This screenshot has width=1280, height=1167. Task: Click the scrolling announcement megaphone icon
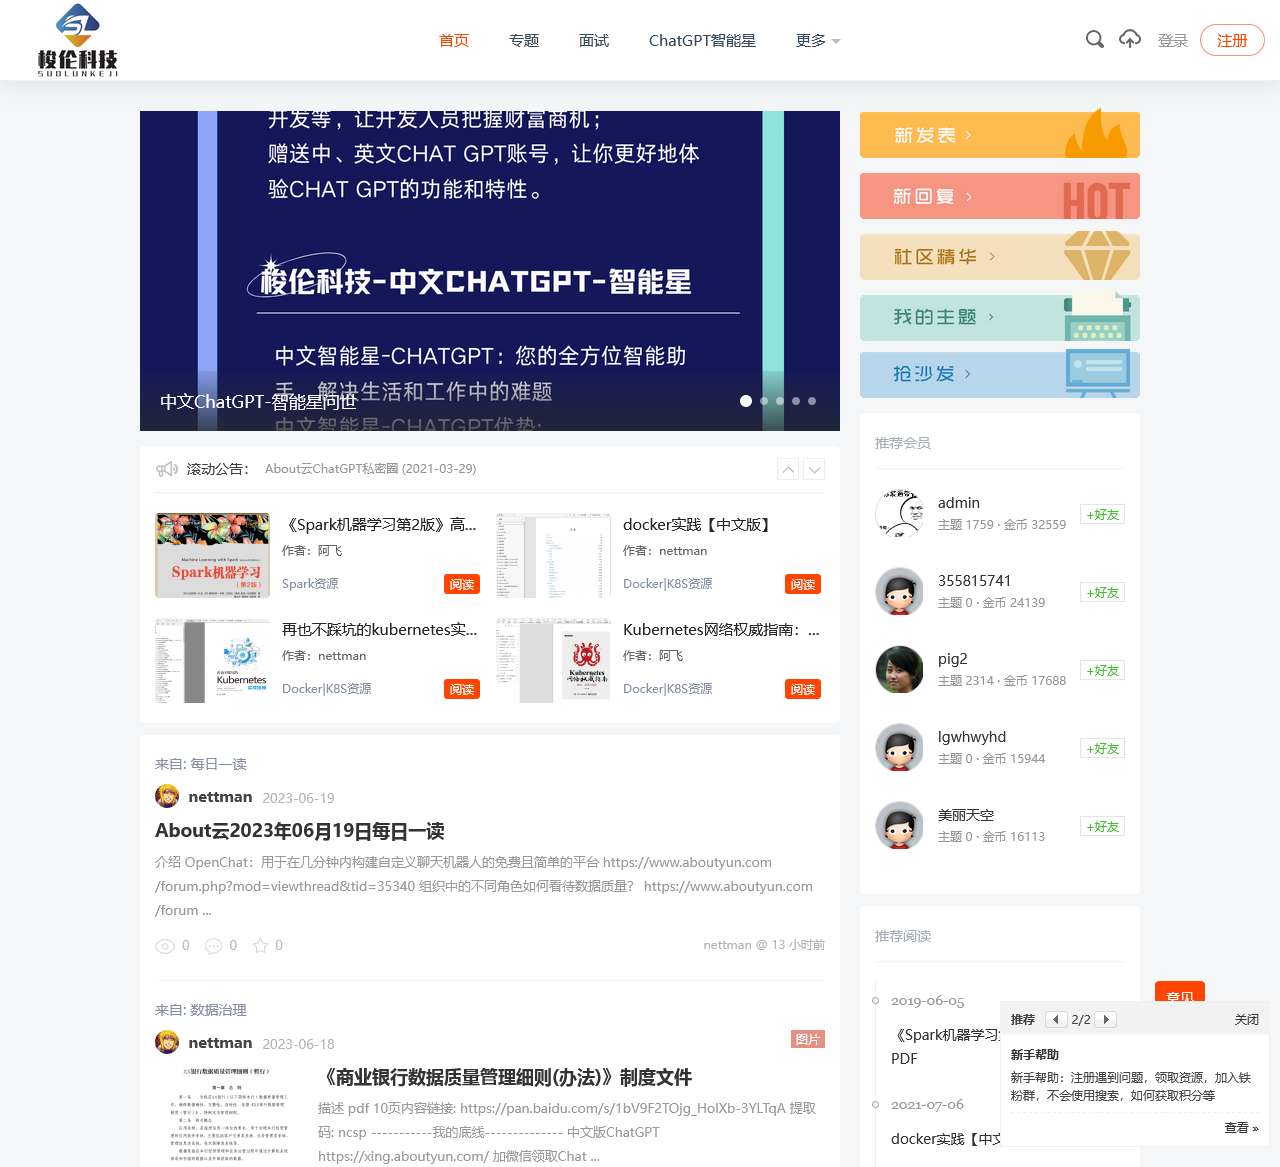tap(166, 469)
